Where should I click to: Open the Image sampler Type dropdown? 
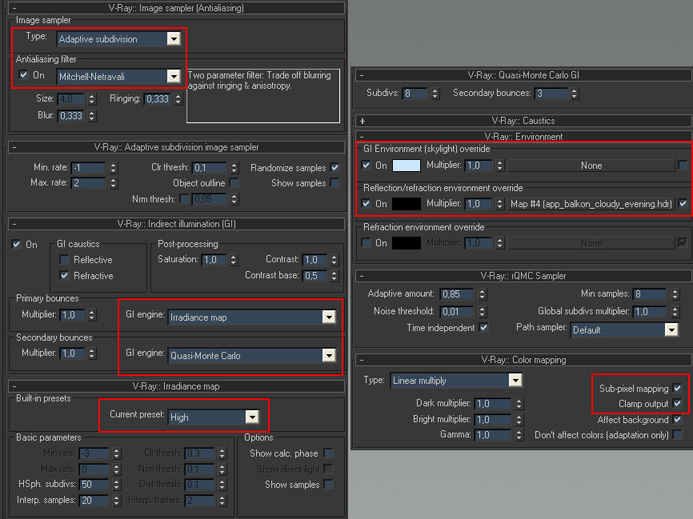(x=118, y=39)
